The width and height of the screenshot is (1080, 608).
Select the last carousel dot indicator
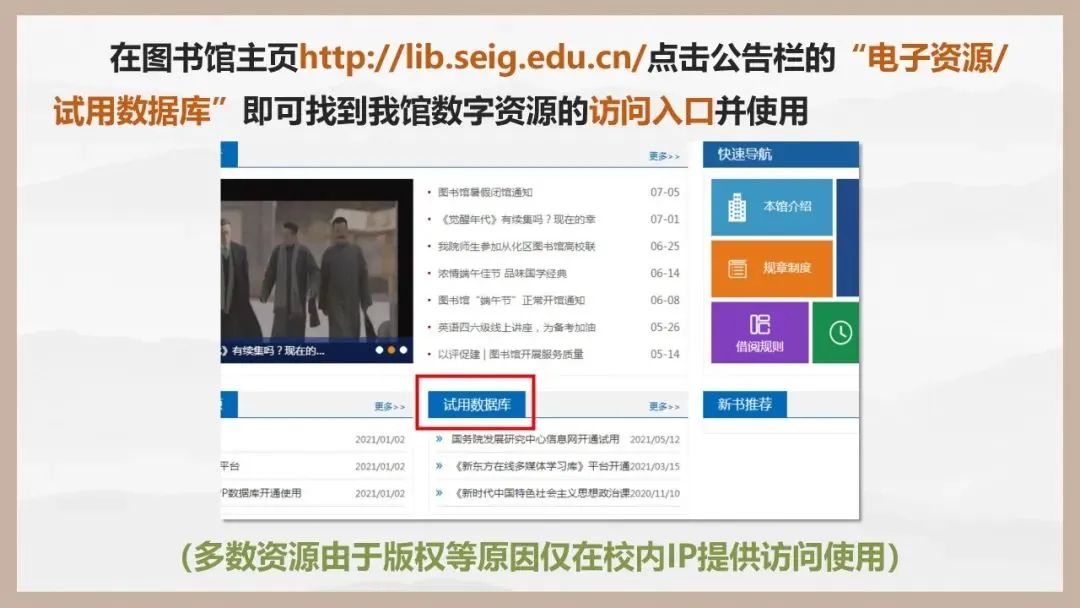403,350
